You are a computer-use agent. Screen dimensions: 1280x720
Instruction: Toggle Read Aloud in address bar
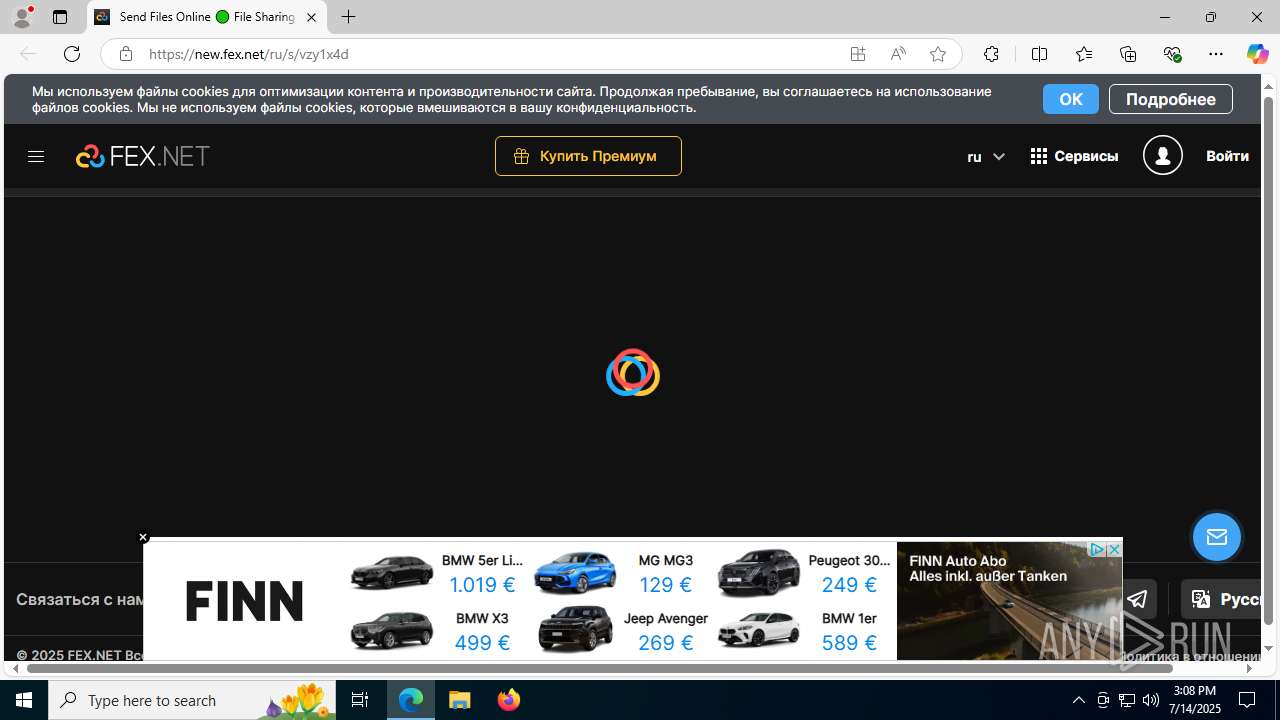[898, 54]
